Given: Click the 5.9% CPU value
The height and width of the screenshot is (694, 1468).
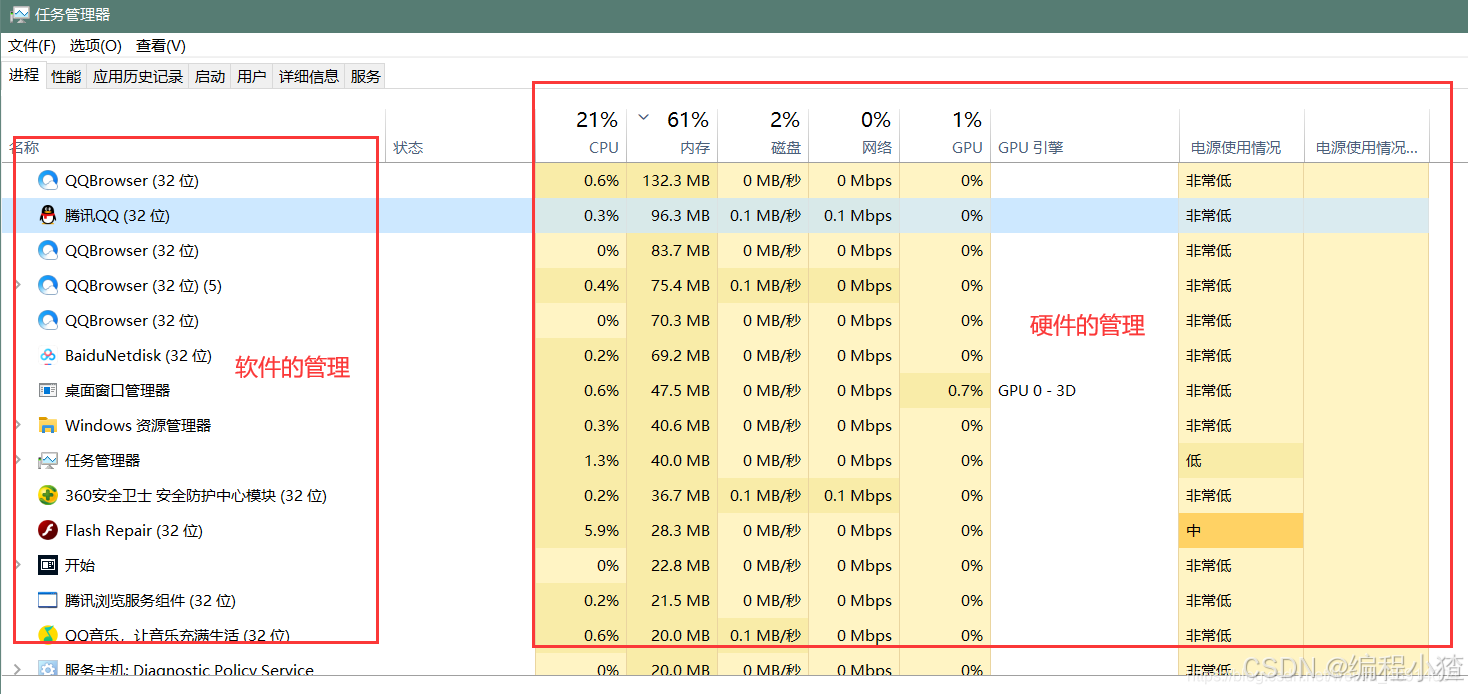Looking at the screenshot, I should [x=601, y=531].
